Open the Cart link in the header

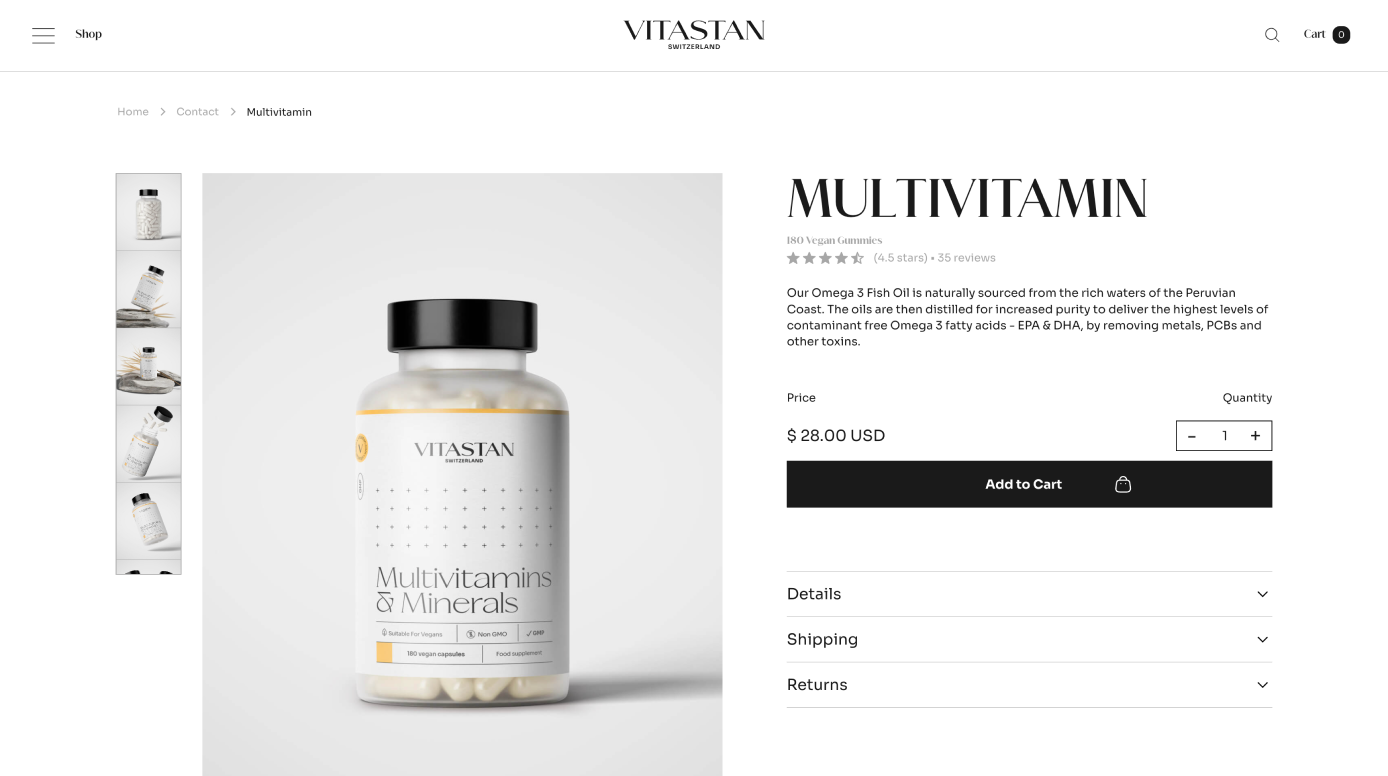[1314, 34]
